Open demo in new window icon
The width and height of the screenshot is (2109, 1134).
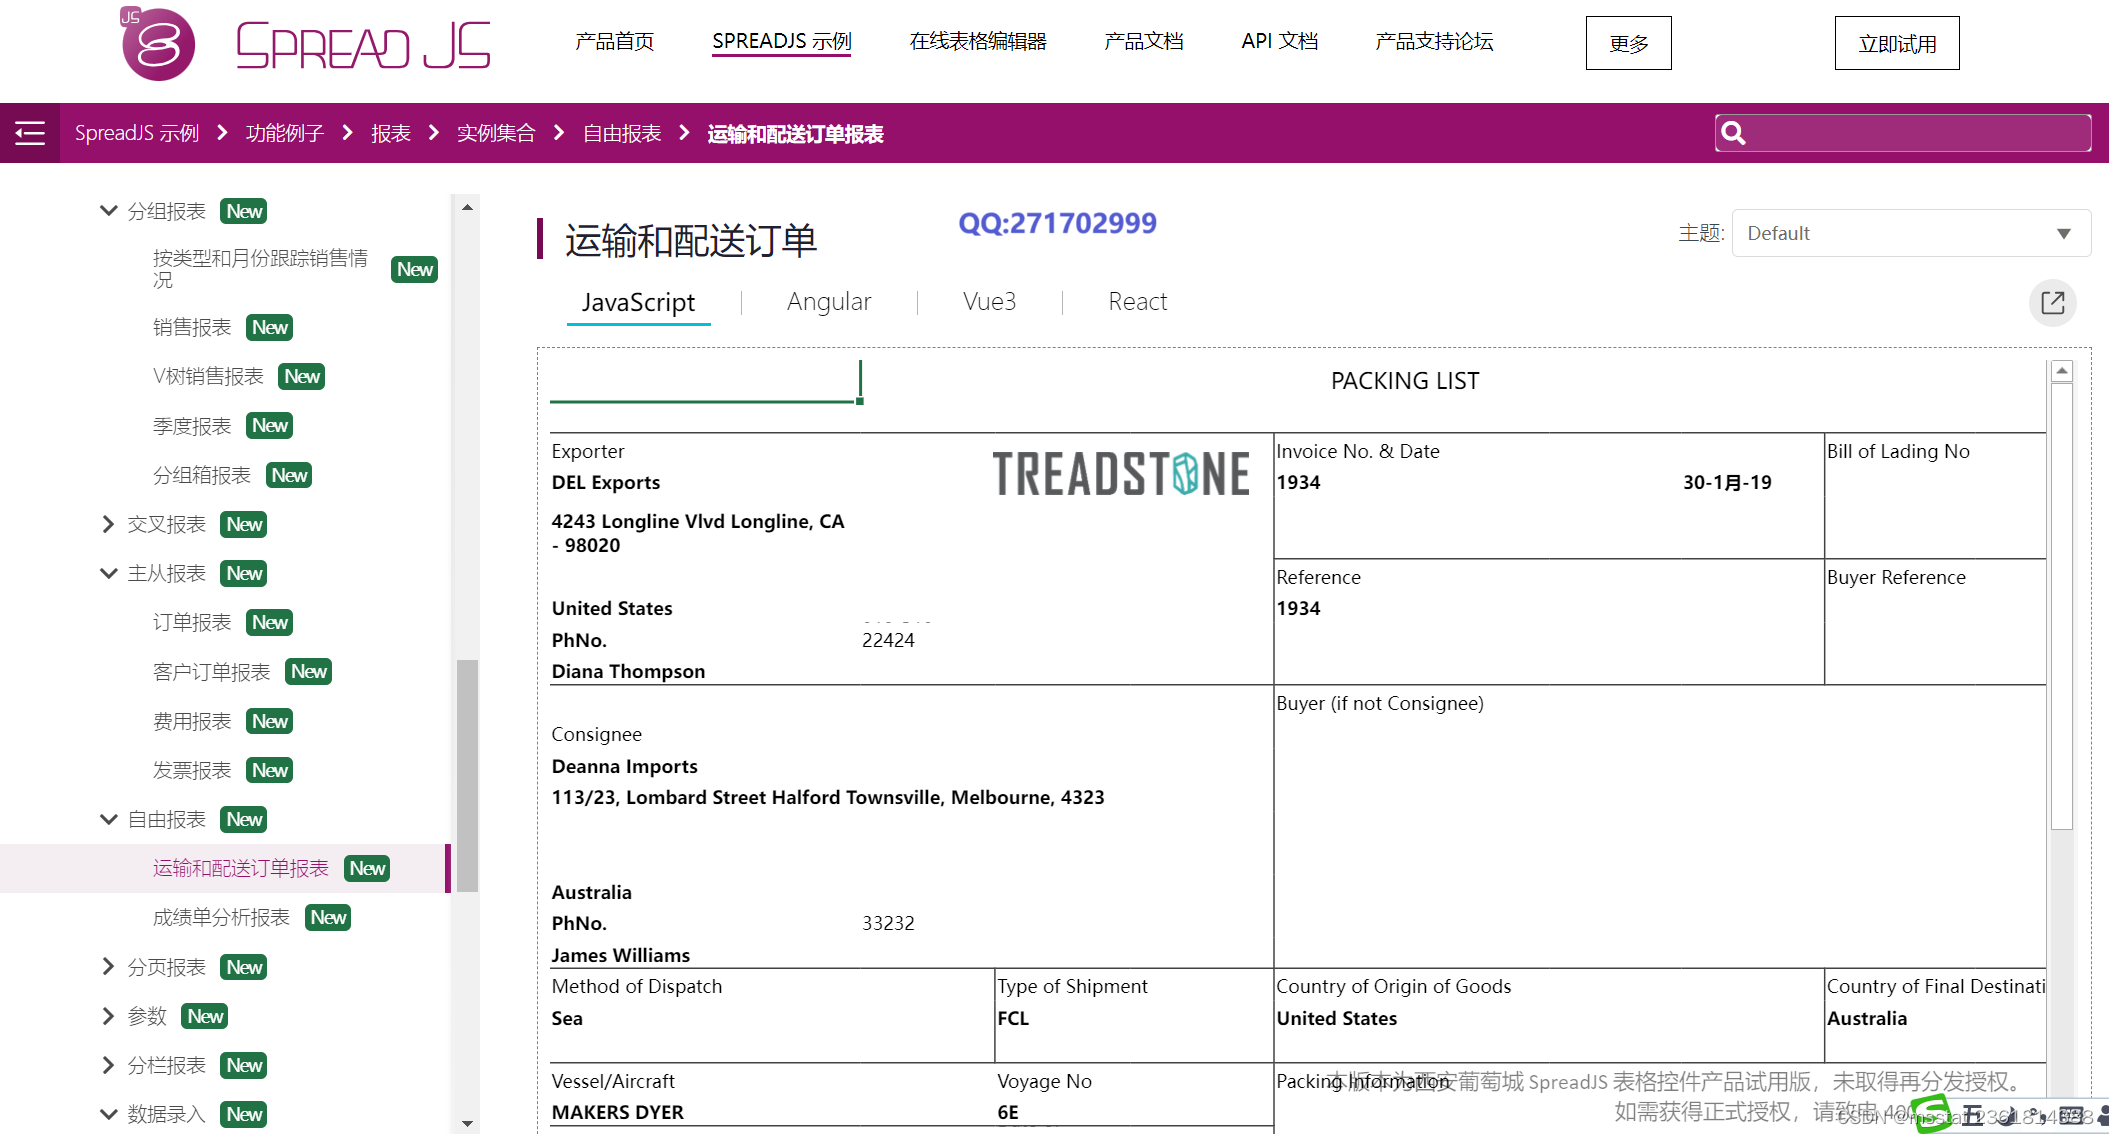[2052, 303]
